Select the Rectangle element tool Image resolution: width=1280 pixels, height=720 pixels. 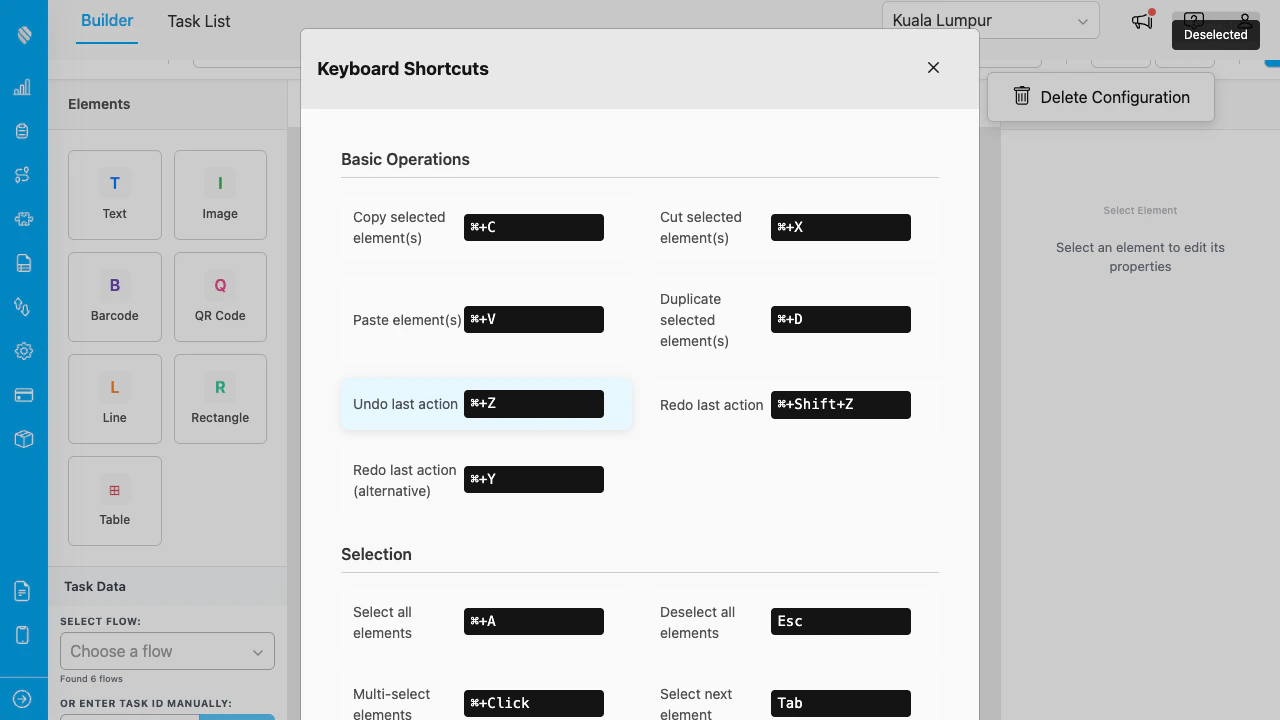pyautogui.click(x=220, y=399)
